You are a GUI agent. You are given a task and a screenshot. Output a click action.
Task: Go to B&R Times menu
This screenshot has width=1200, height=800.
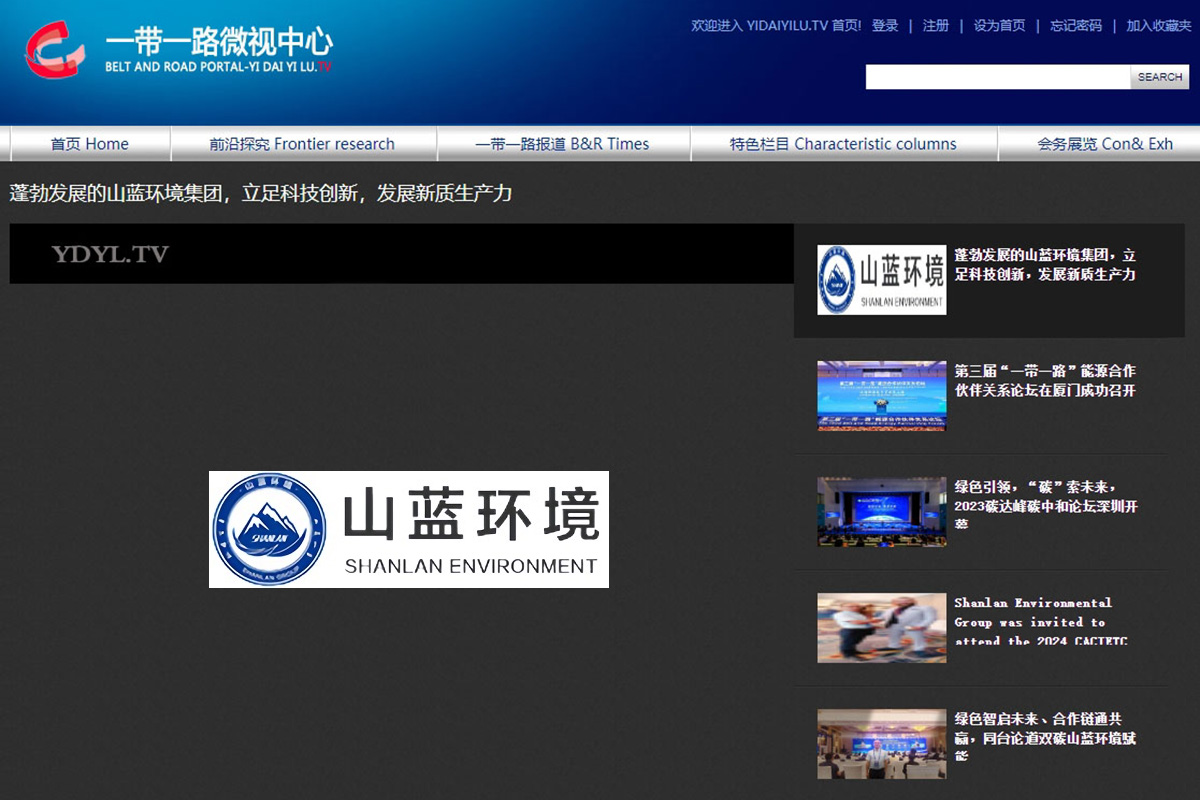point(562,144)
